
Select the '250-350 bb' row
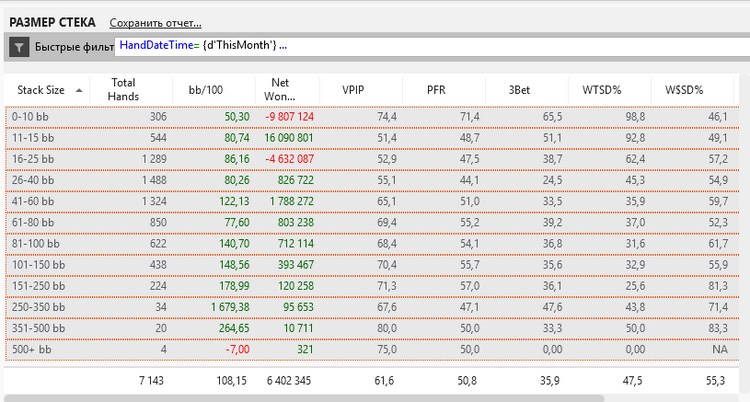[x=372, y=307]
